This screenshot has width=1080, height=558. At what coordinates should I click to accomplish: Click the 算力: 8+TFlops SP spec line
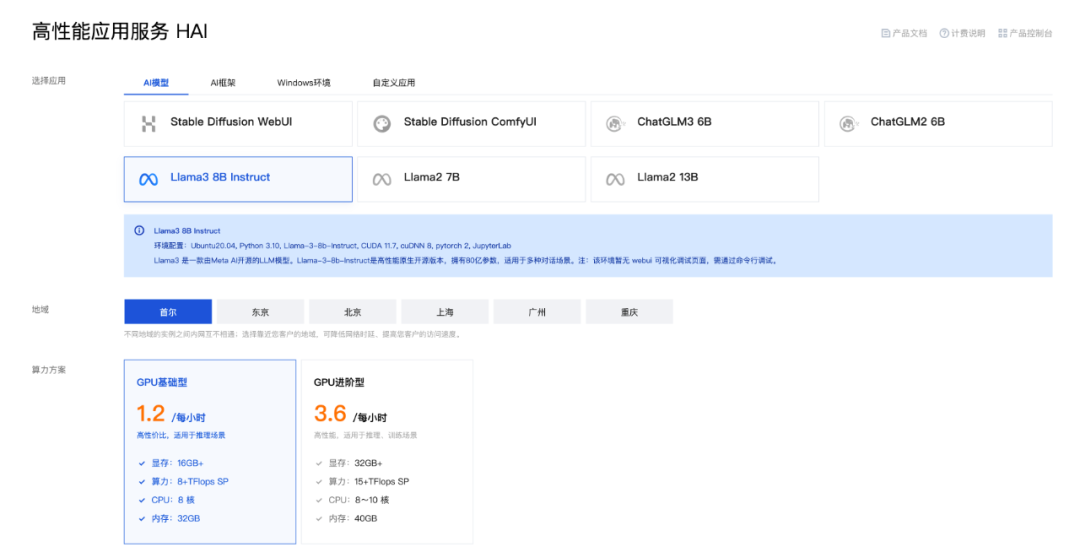(x=183, y=482)
